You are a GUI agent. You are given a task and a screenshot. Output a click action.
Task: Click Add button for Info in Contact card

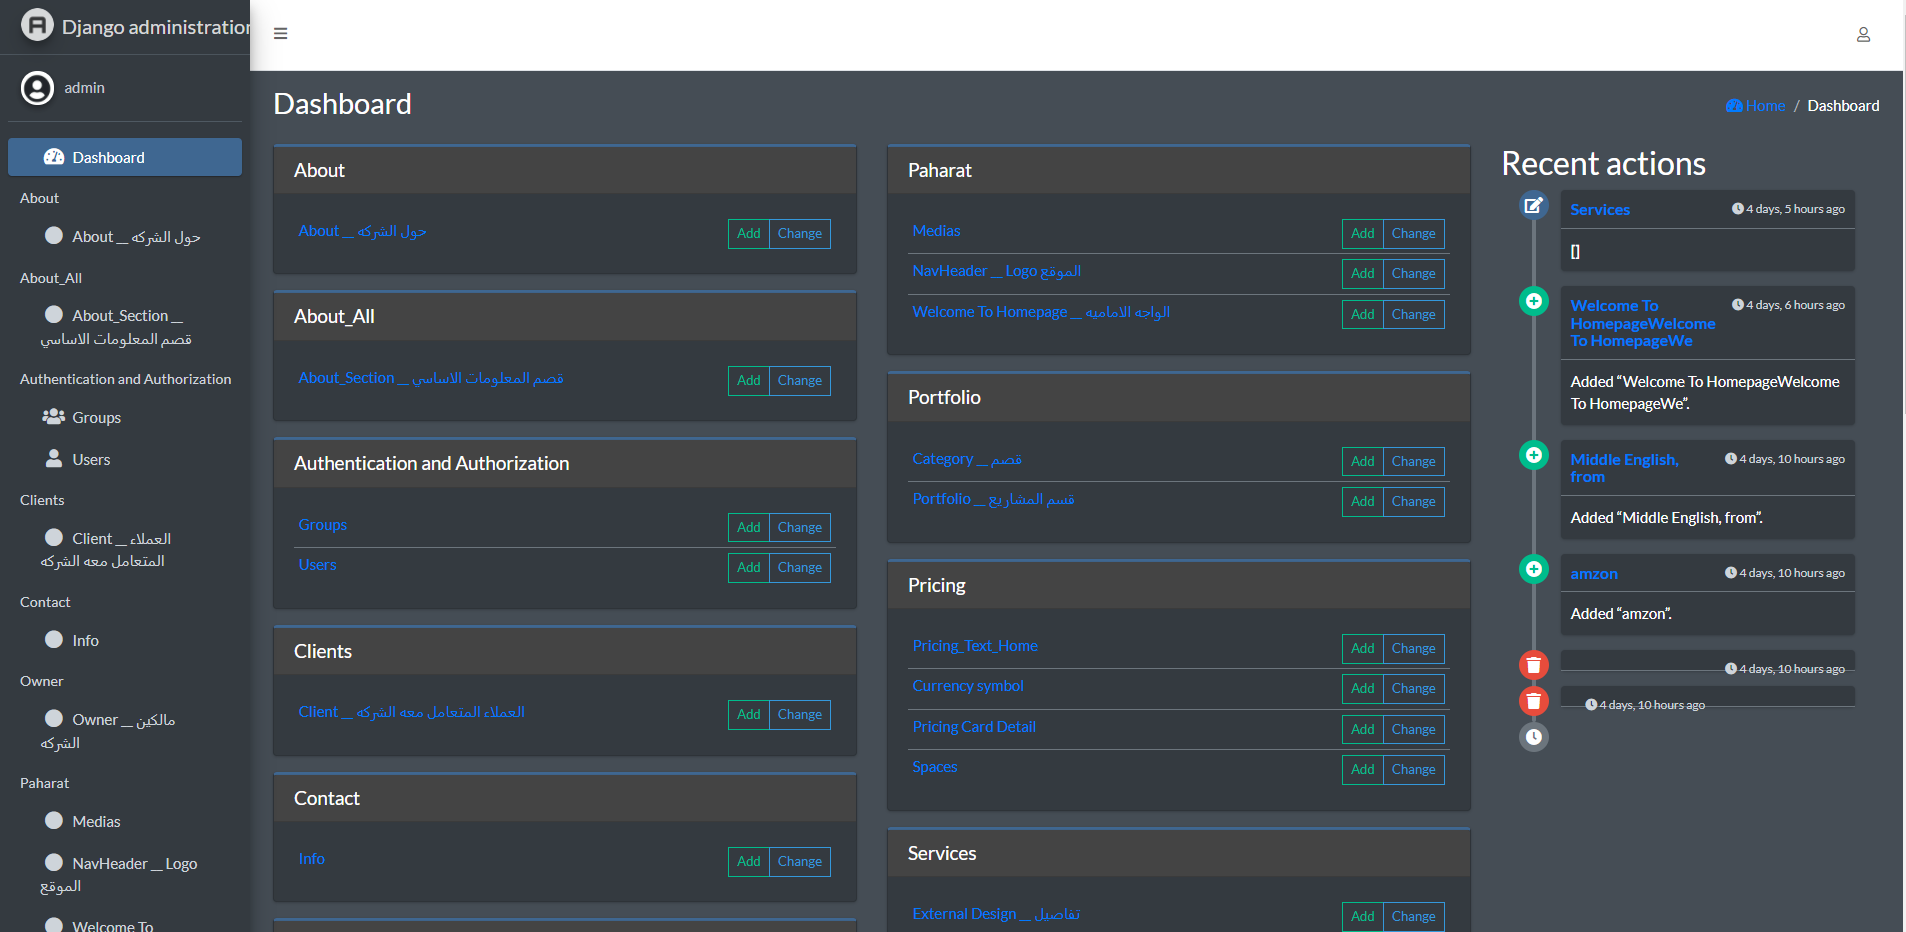(x=748, y=861)
